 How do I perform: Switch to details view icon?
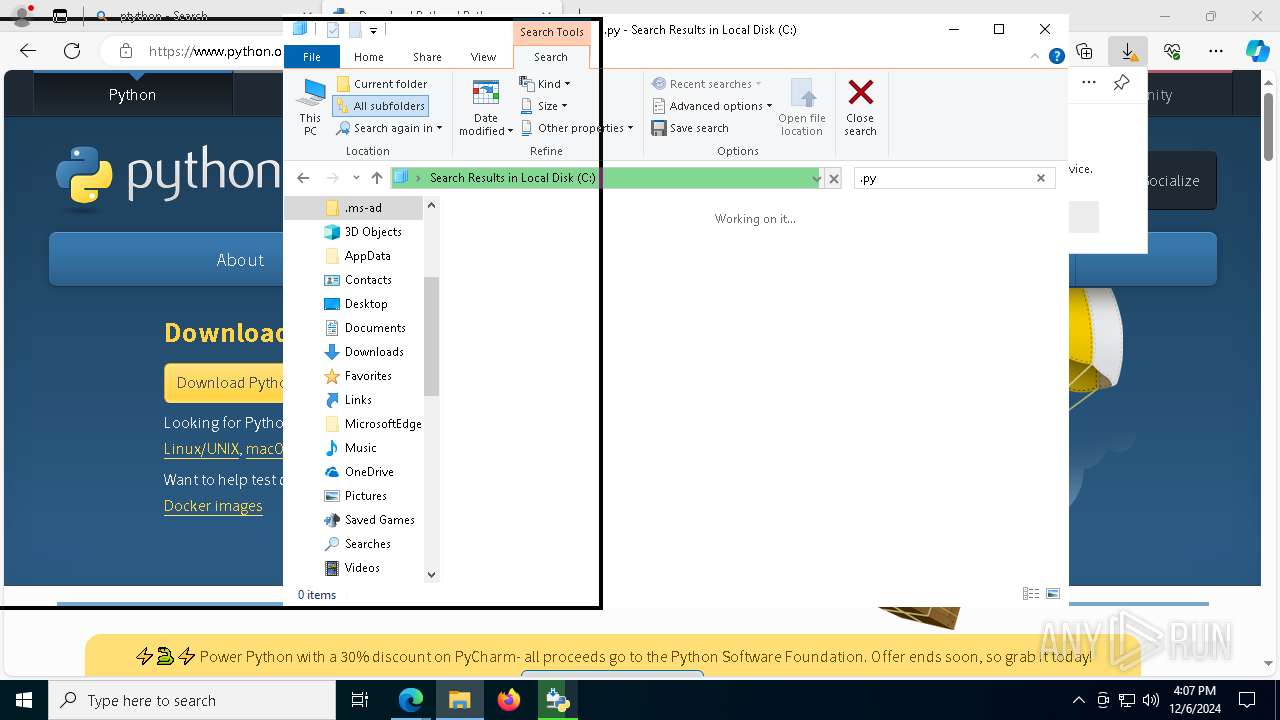[1031, 594]
